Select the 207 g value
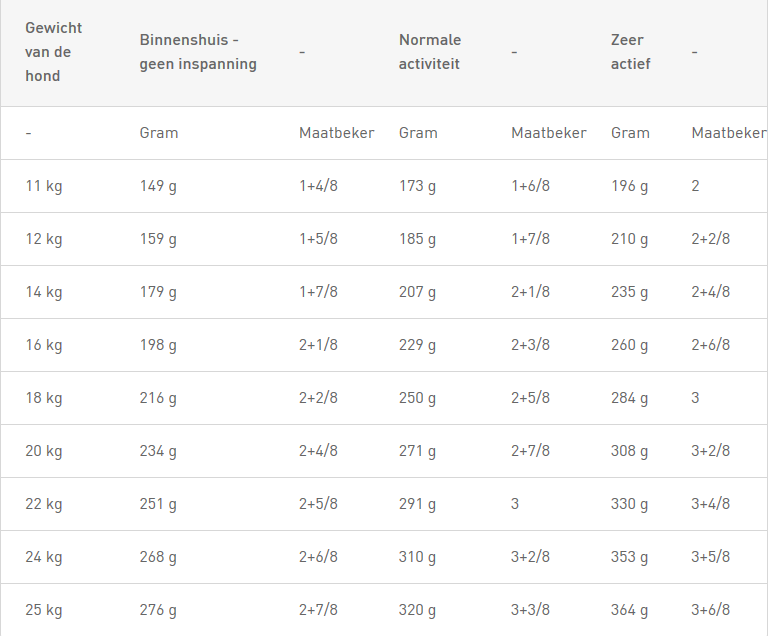The width and height of the screenshot is (768, 636). point(417,292)
